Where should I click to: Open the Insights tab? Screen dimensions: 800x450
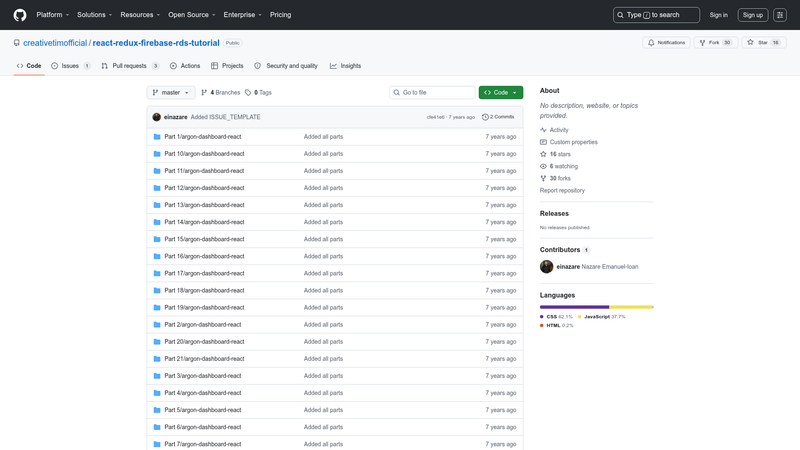point(345,66)
